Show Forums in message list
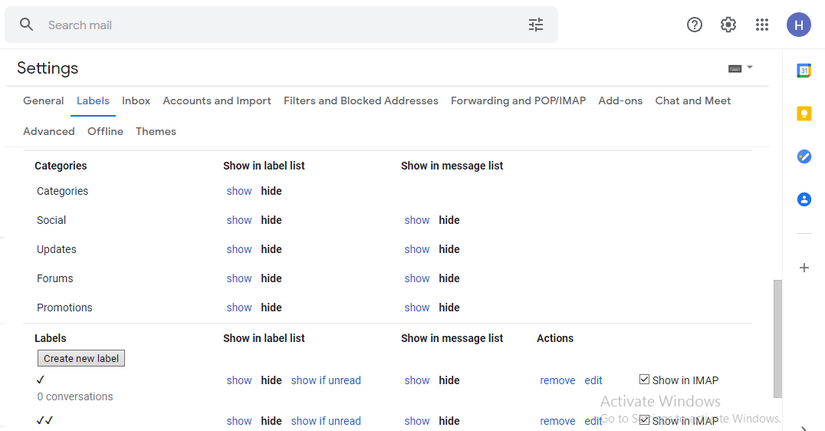825x431 pixels. click(417, 278)
